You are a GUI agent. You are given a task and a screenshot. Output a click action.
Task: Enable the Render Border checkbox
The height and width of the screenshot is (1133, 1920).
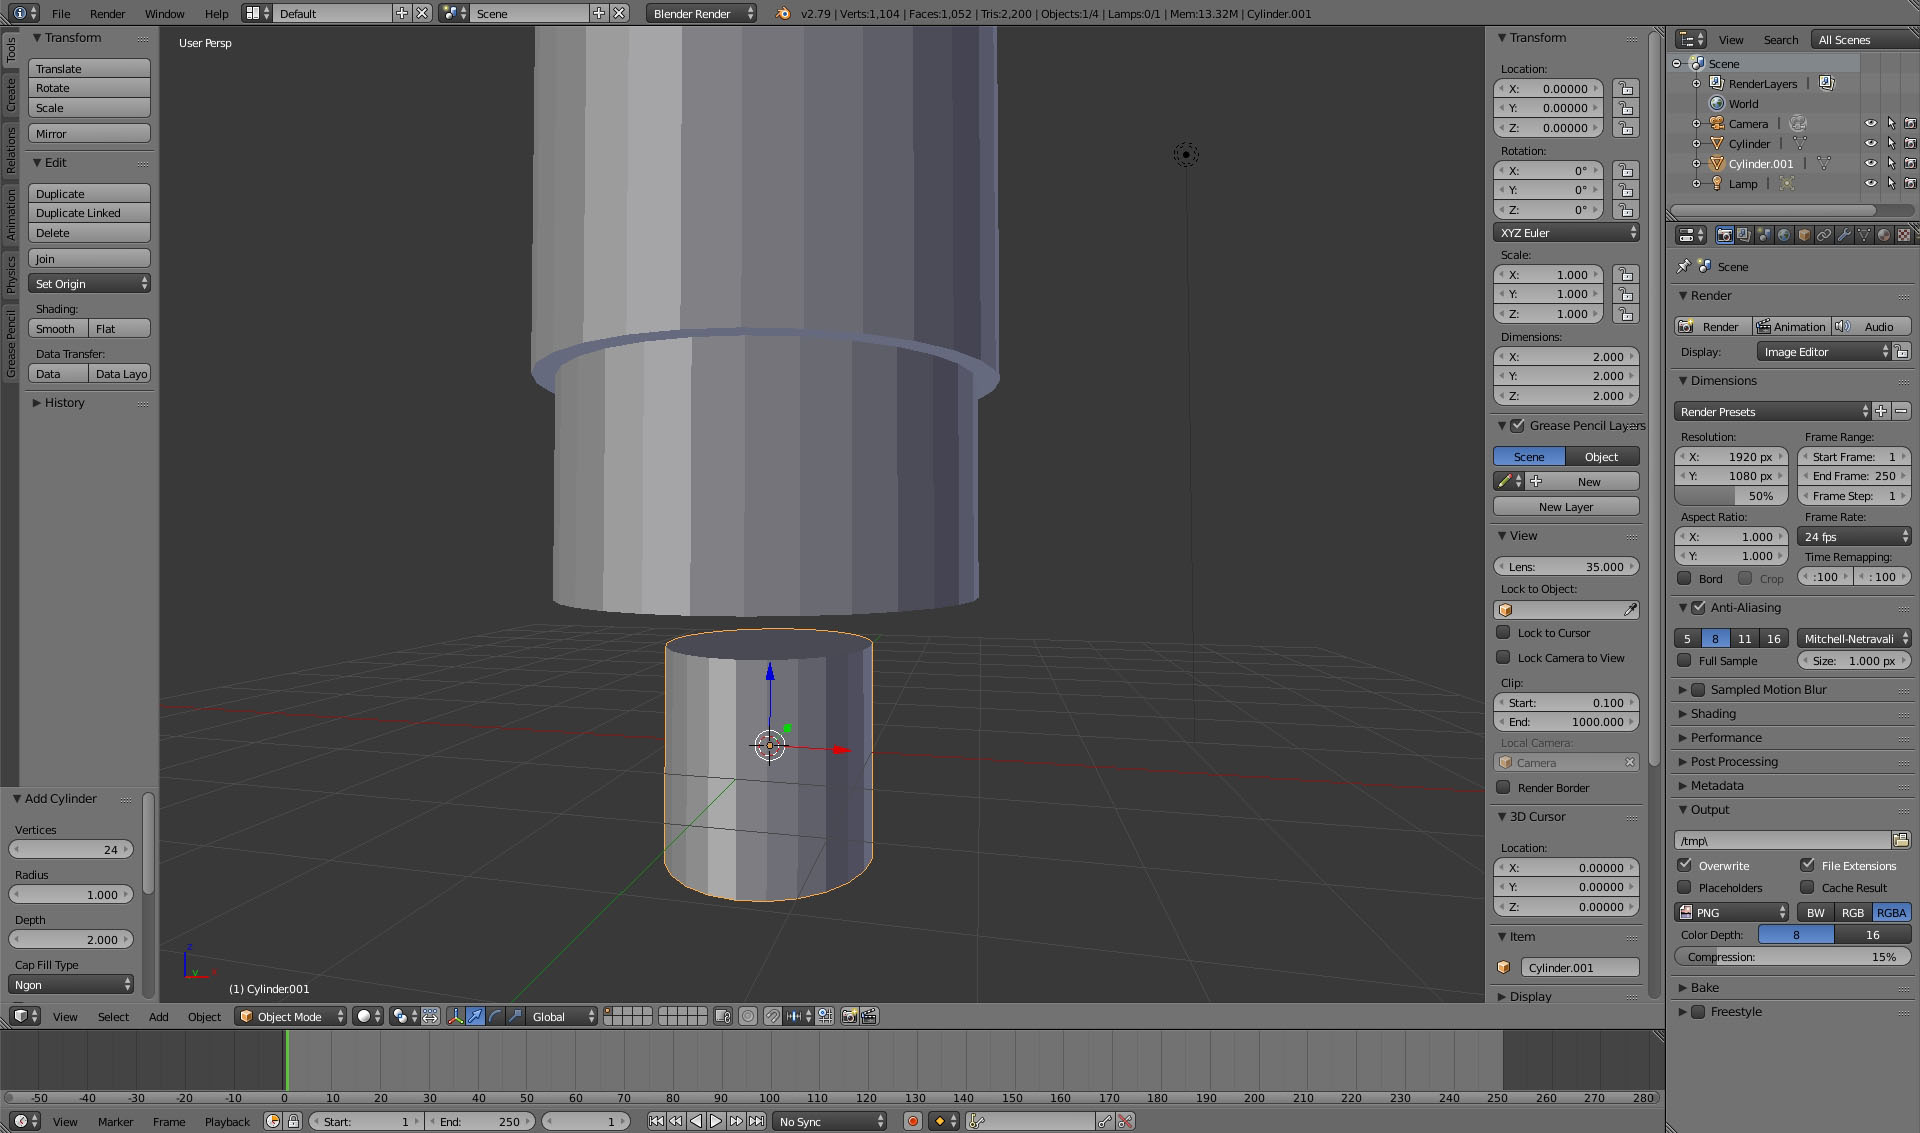point(1503,788)
